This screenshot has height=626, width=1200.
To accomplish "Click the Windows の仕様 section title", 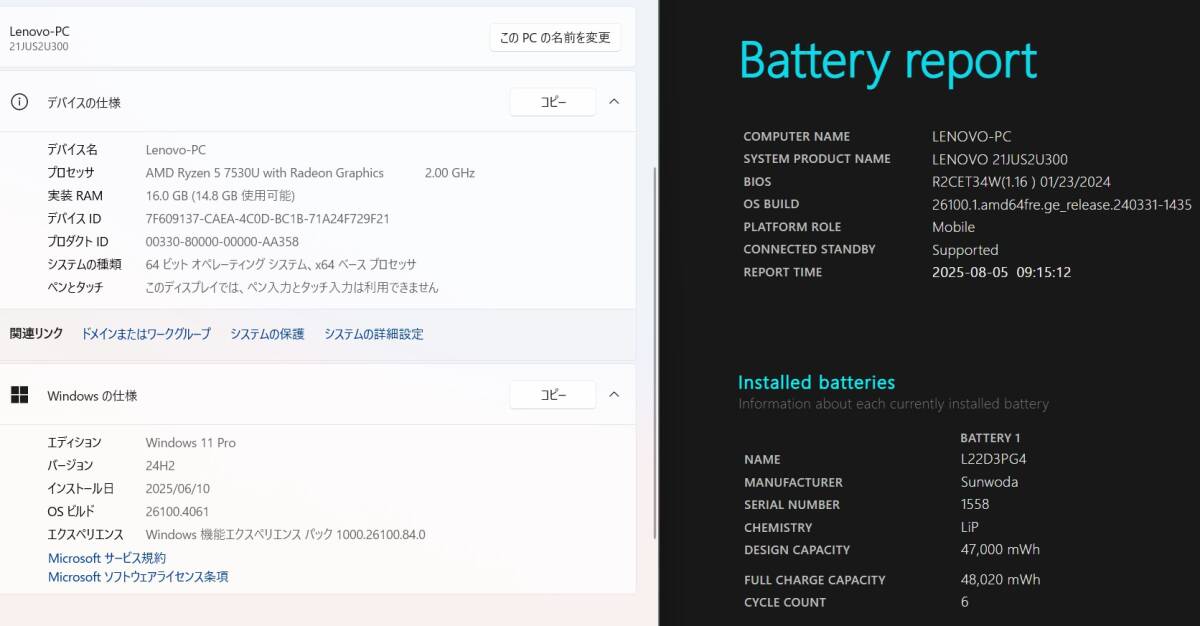I will click(x=92, y=395).
